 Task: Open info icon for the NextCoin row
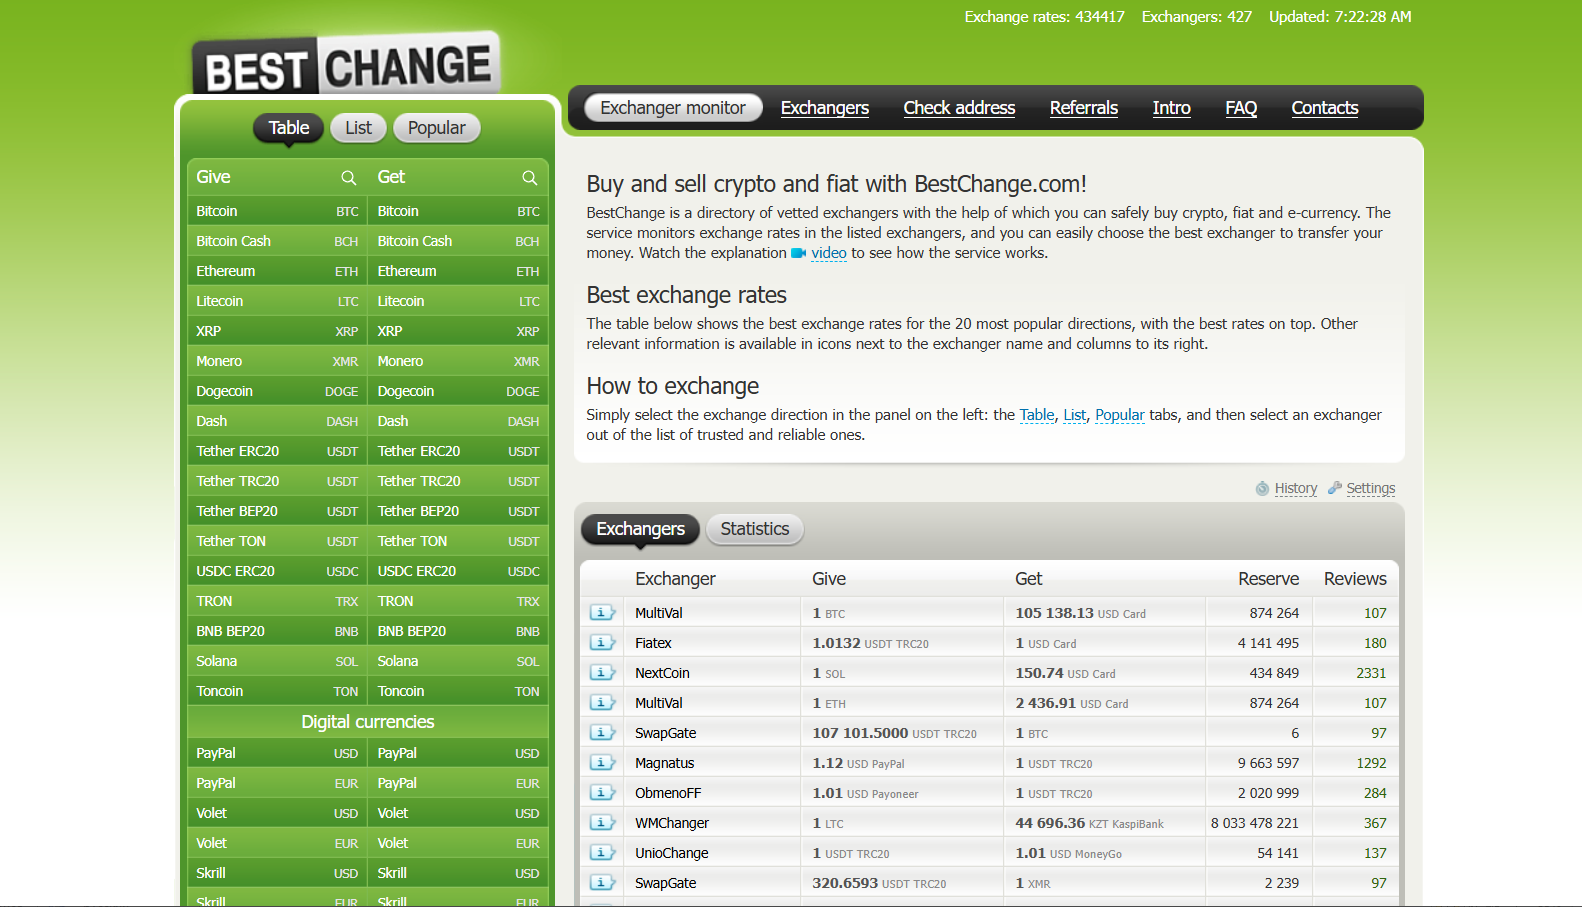pyautogui.click(x=602, y=673)
